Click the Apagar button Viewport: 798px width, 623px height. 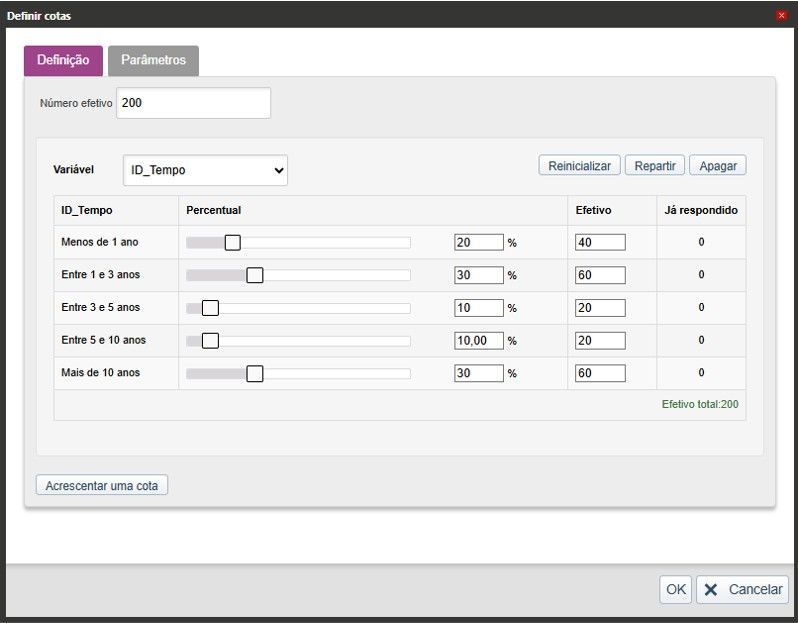pyautogui.click(x=718, y=166)
